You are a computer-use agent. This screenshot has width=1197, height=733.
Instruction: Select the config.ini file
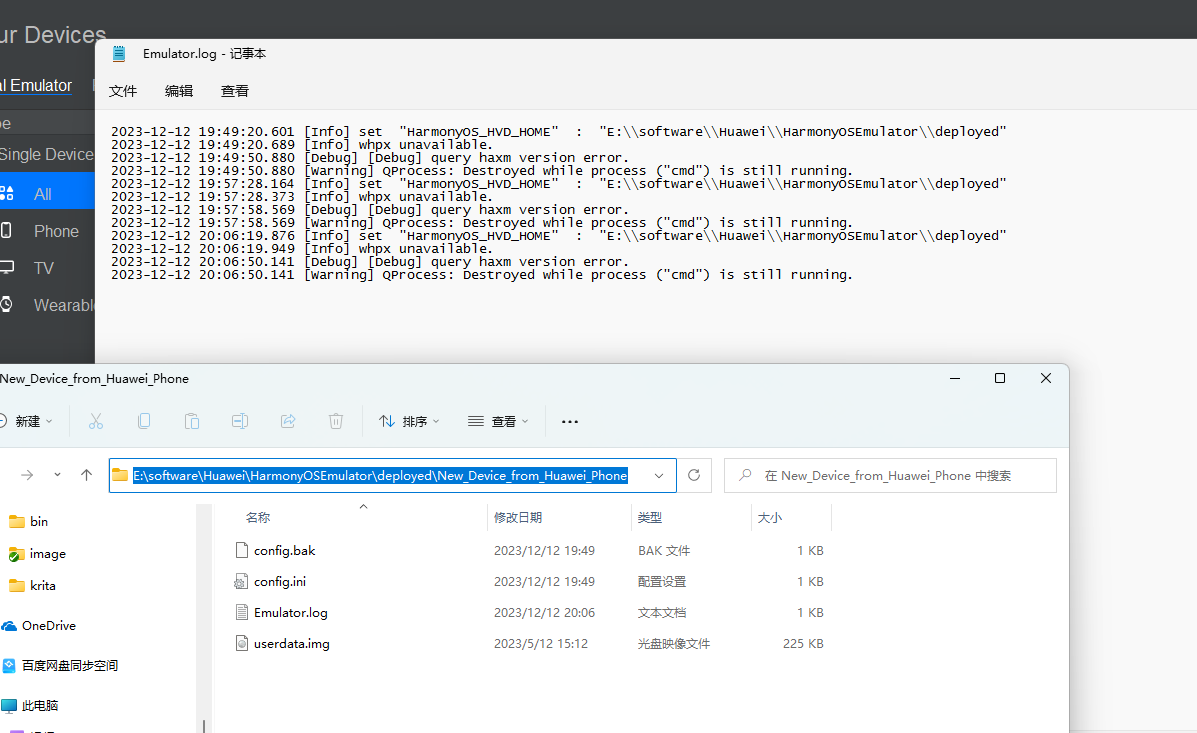coord(280,582)
